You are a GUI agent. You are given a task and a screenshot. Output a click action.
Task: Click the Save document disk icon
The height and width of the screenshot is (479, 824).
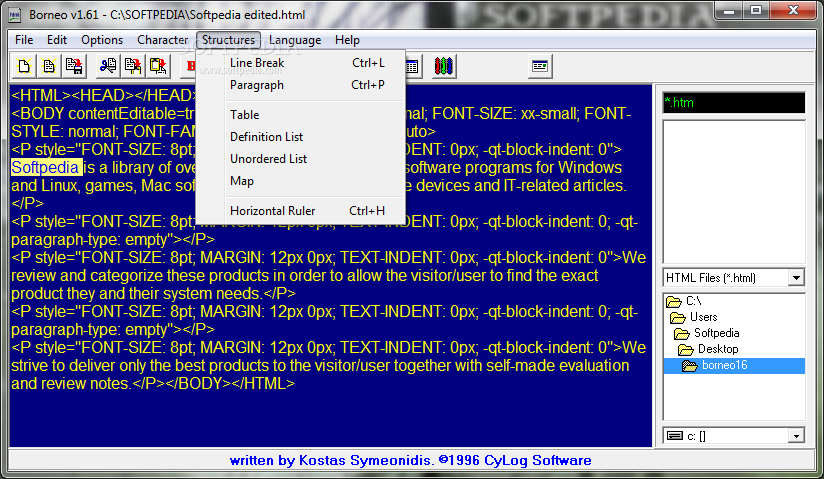(74, 66)
